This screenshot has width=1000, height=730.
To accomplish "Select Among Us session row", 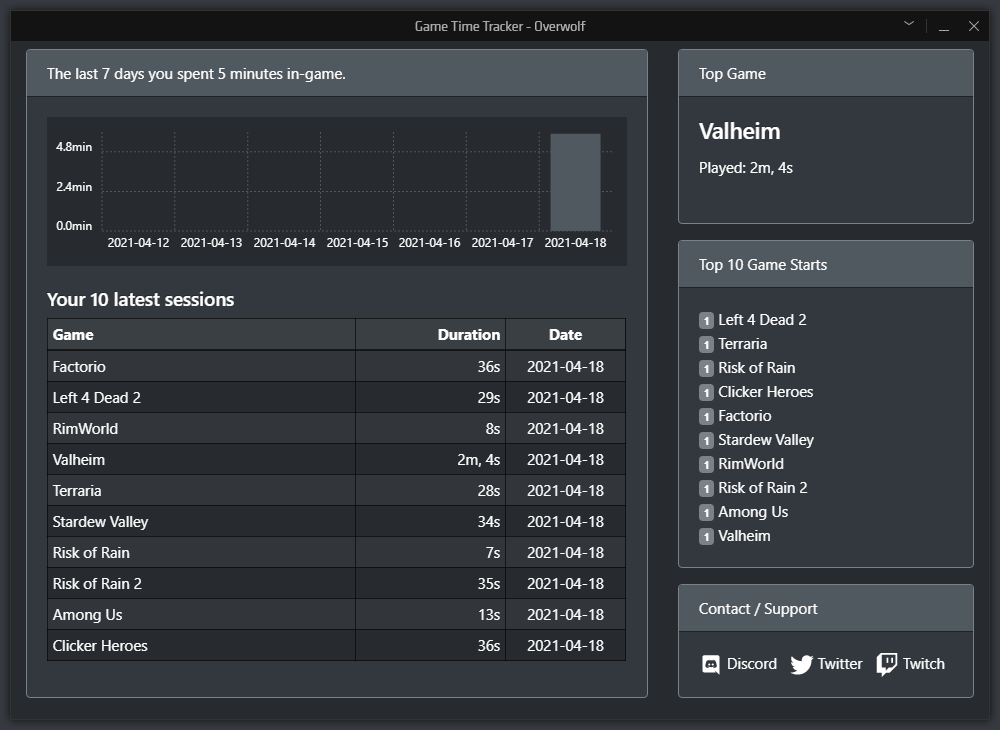I will point(336,615).
